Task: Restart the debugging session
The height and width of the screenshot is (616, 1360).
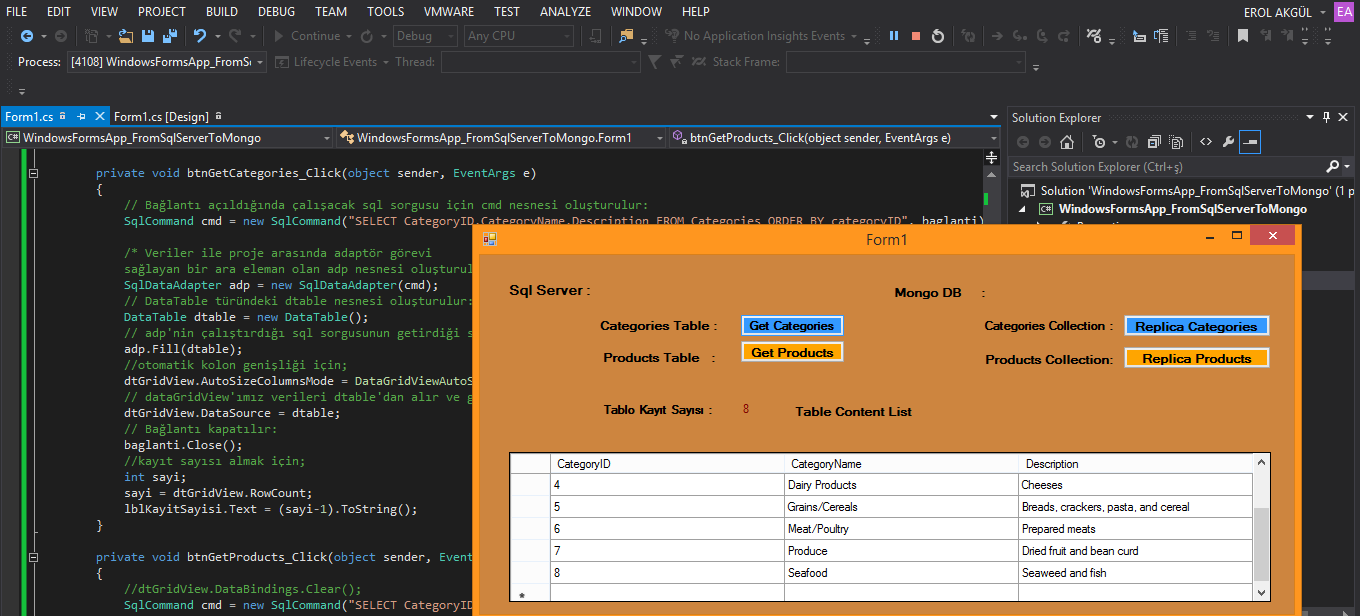Action: click(x=938, y=36)
